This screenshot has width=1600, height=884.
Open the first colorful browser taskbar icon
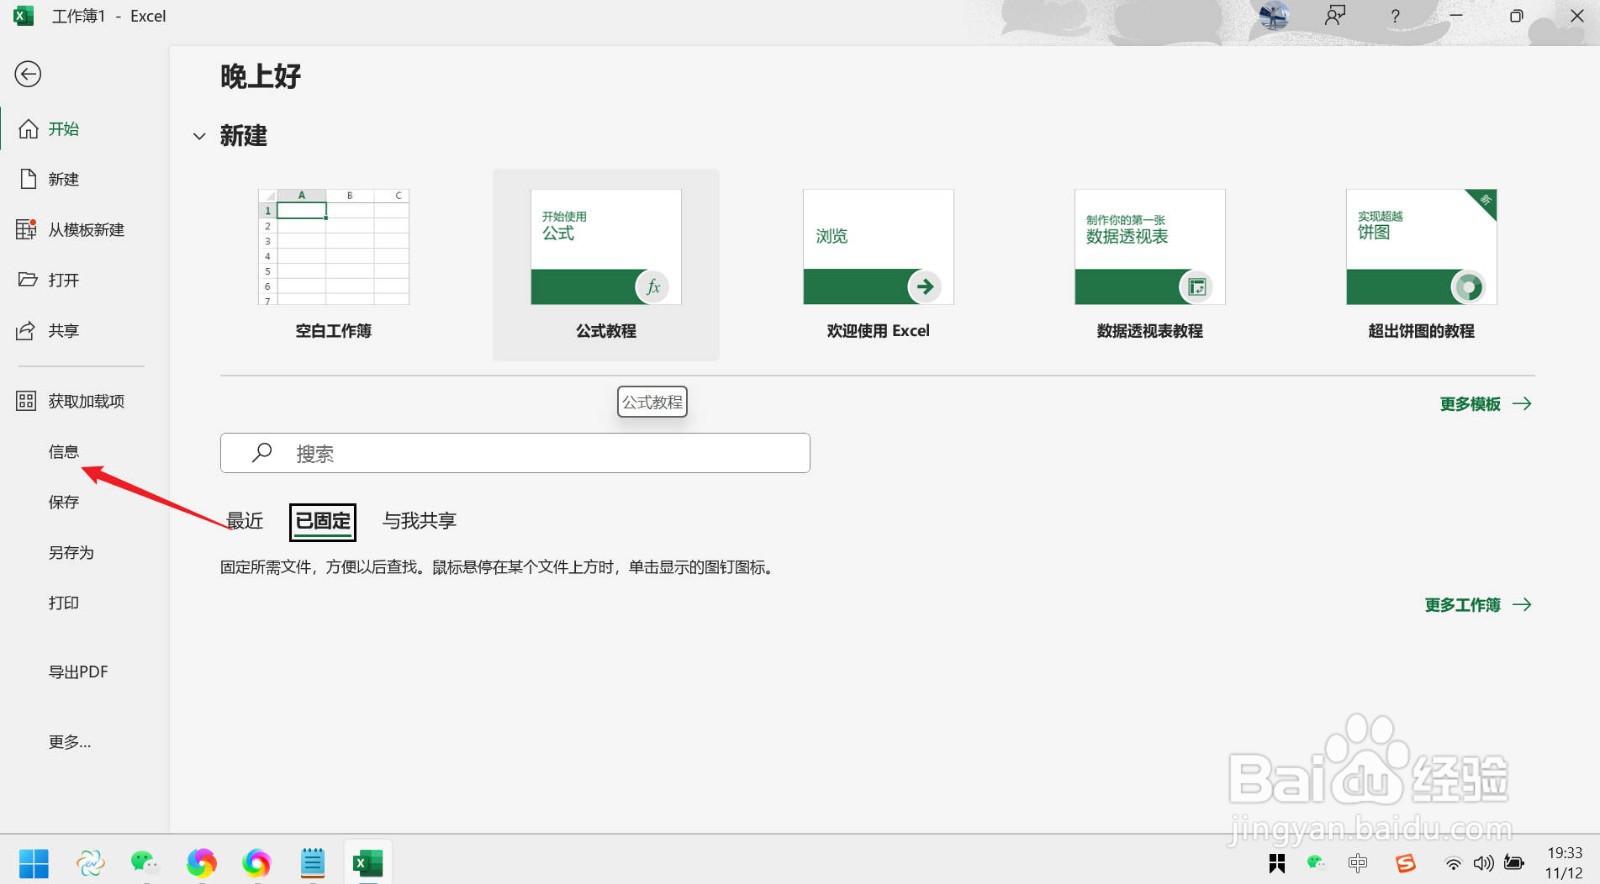(x=201, y=863)
